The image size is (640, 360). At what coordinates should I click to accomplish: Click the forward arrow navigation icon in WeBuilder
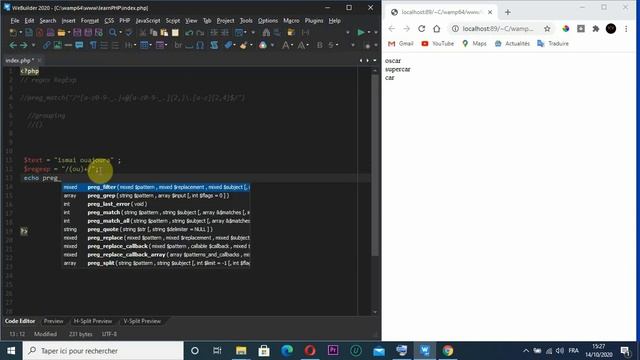(x=24, y=45)
